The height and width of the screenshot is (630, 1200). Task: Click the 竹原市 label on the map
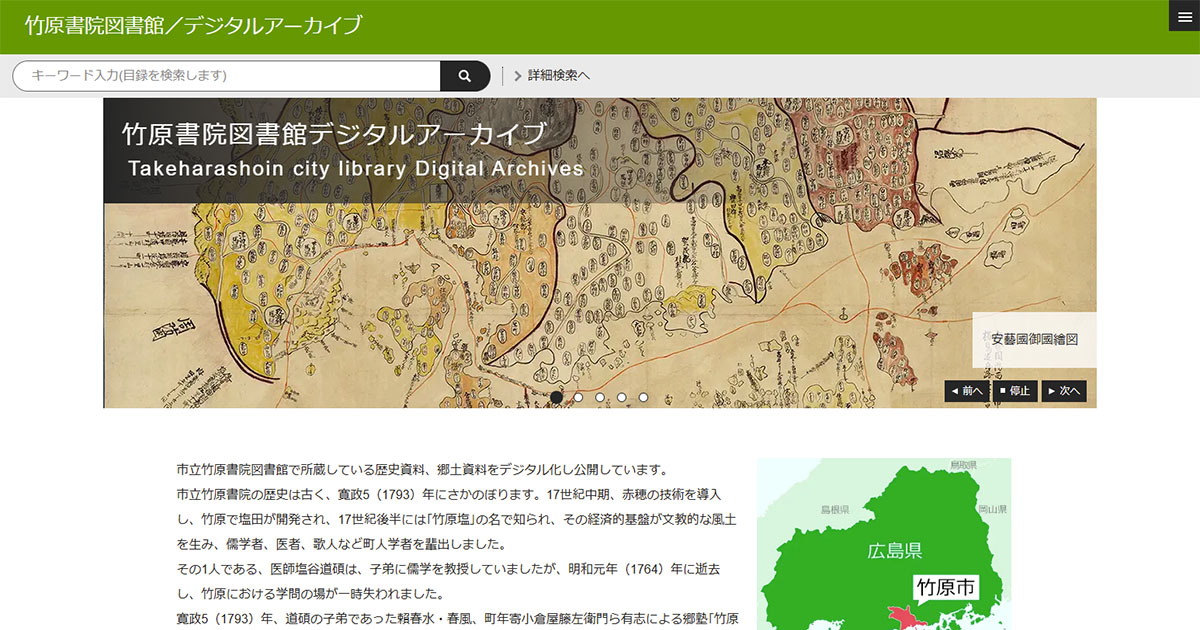pyautogui.click(x=946, y=588)
